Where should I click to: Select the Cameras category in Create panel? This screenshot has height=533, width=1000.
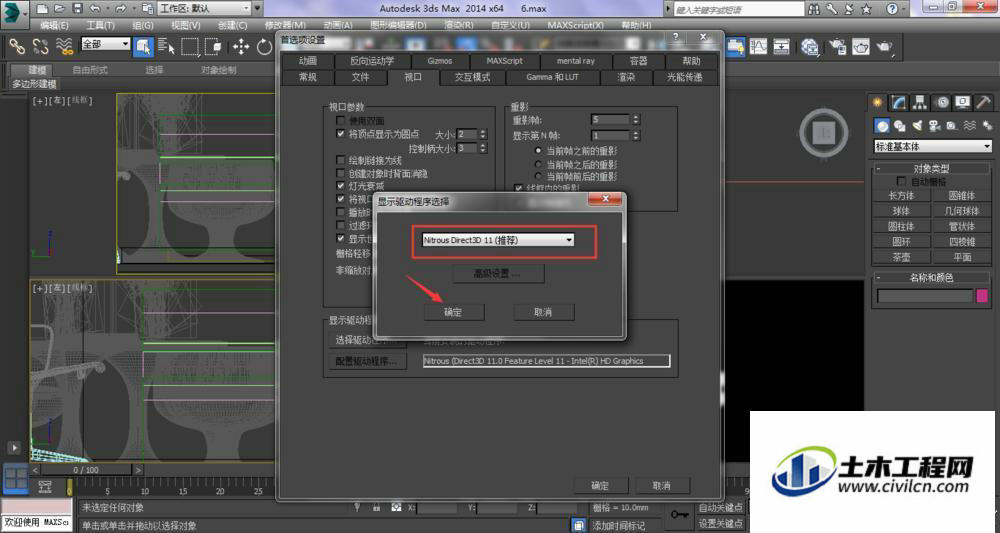pos(934,126)
